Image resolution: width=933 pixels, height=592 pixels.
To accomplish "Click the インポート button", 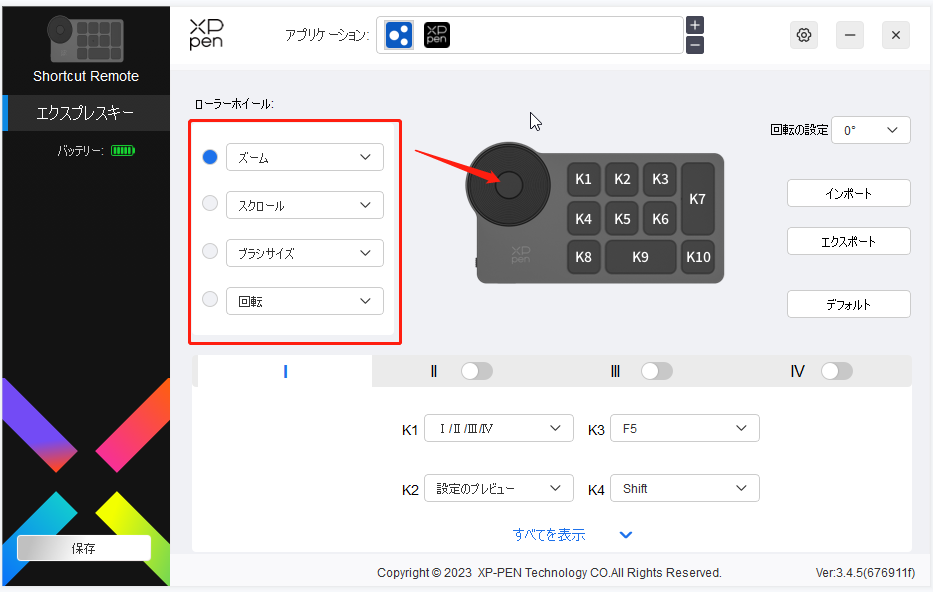I will tap(848, 193).
